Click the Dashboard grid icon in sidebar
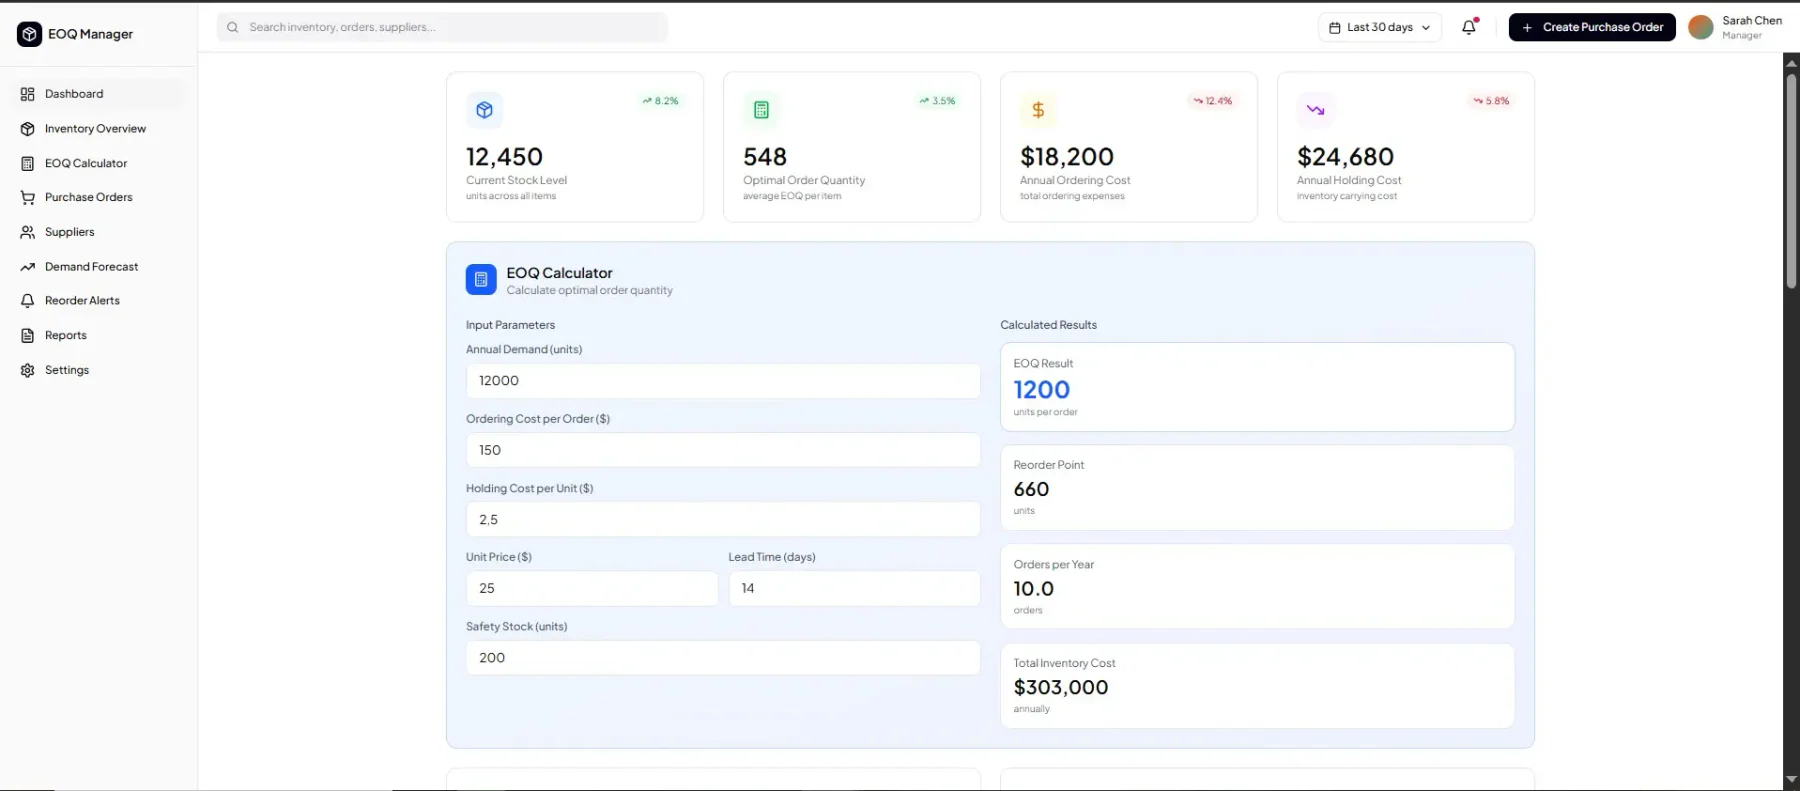The height and width of the screenshot is (791, 1800). click(28, 94)
